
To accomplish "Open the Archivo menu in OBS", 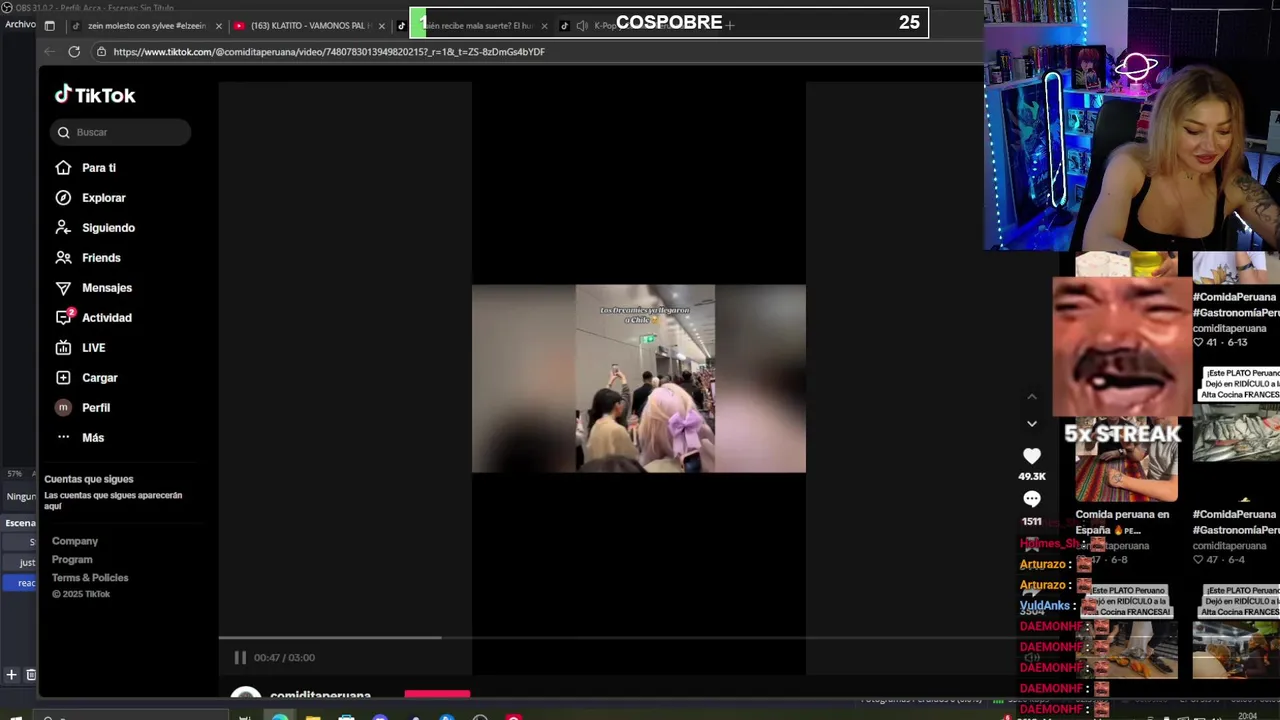I will [x=20, y=24].
